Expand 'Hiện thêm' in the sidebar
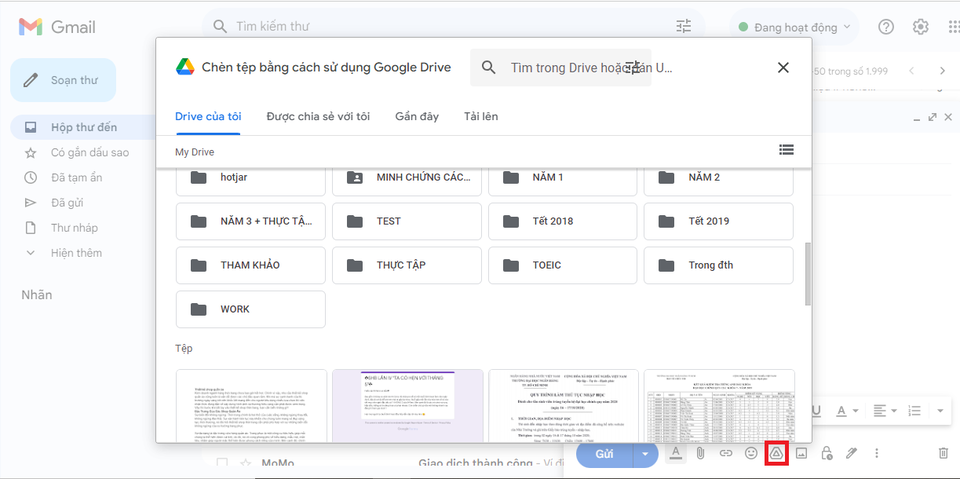This screenshot has height=479, width=960. point(76,253)
